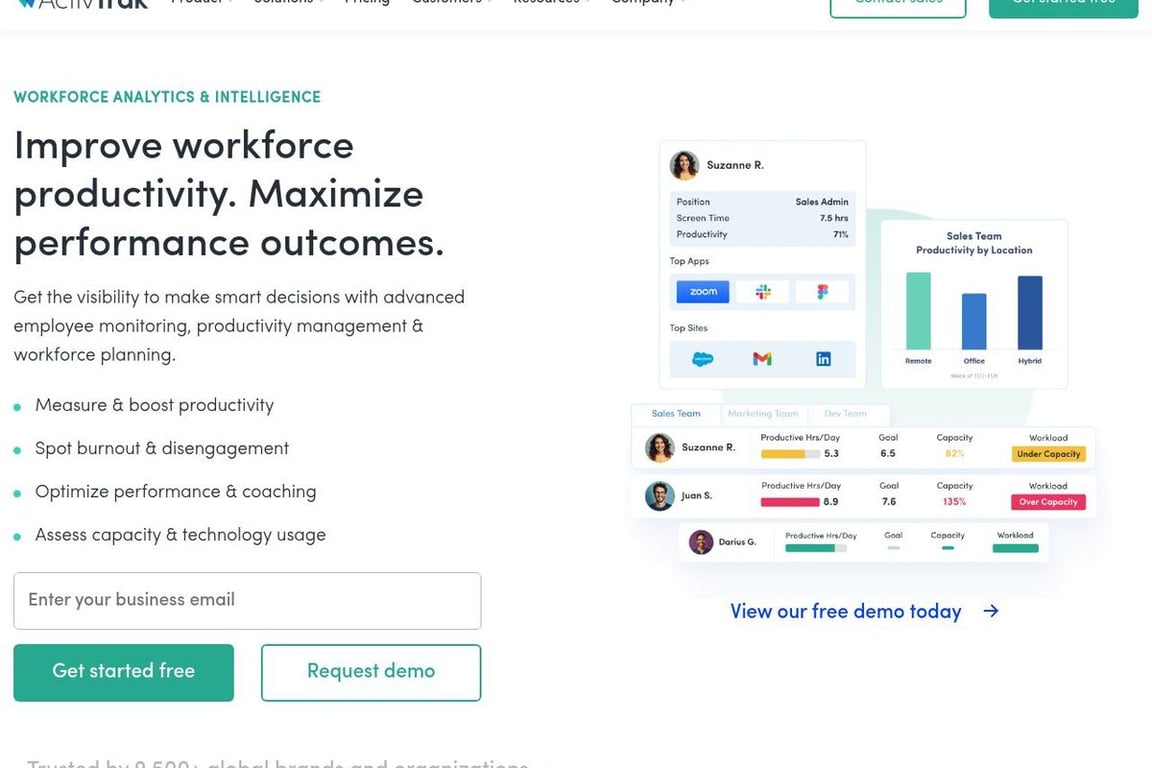Click Suzanne's 82% capacity value

click(954, 453)
